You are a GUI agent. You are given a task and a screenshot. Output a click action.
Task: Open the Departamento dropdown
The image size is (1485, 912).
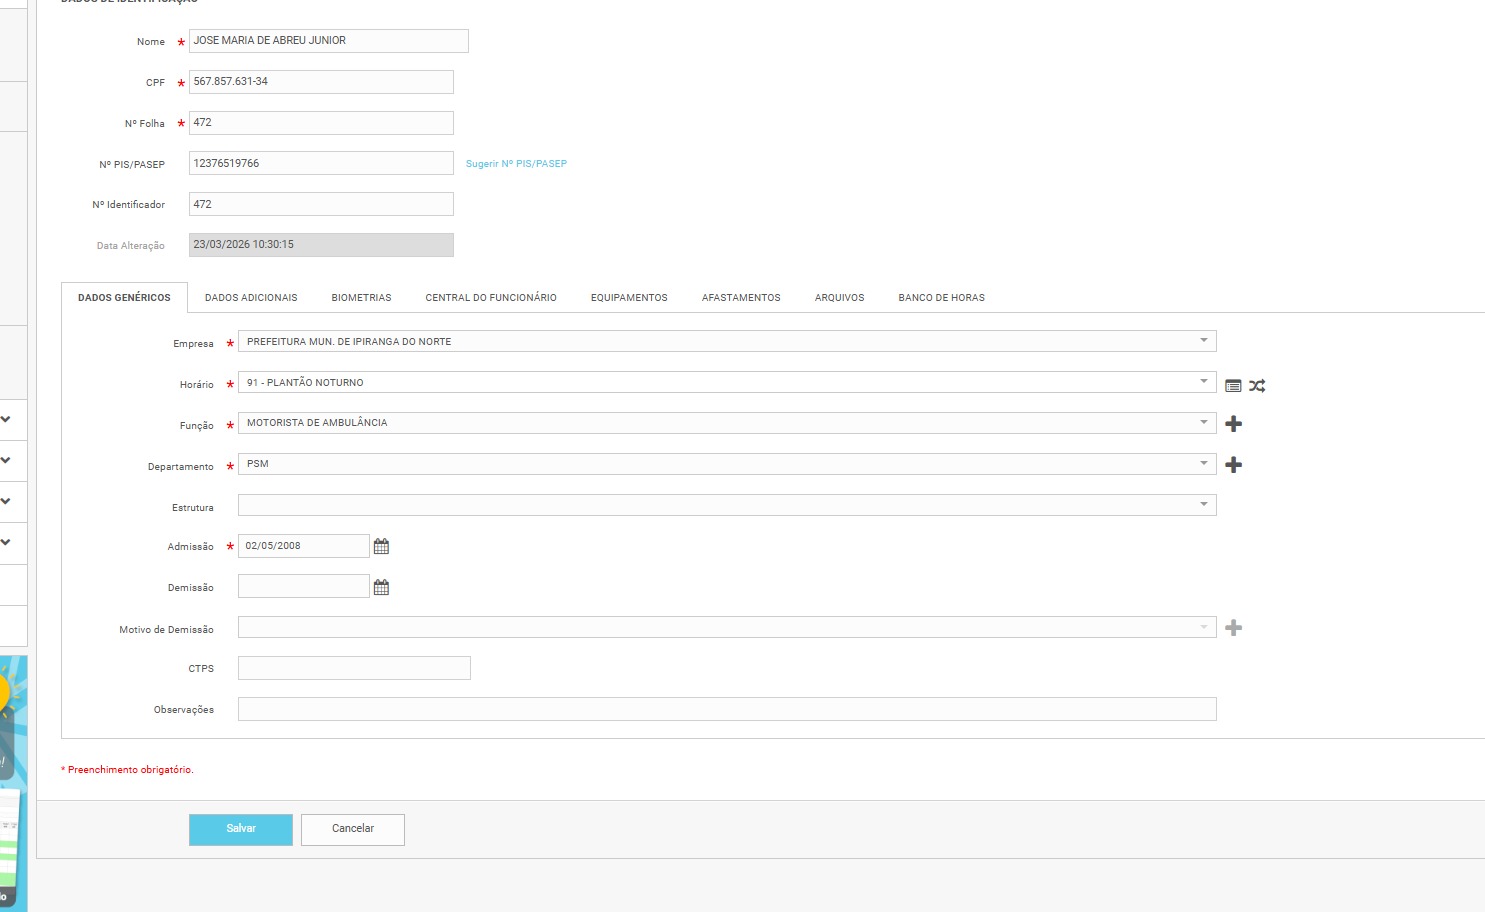[1203, 464]
